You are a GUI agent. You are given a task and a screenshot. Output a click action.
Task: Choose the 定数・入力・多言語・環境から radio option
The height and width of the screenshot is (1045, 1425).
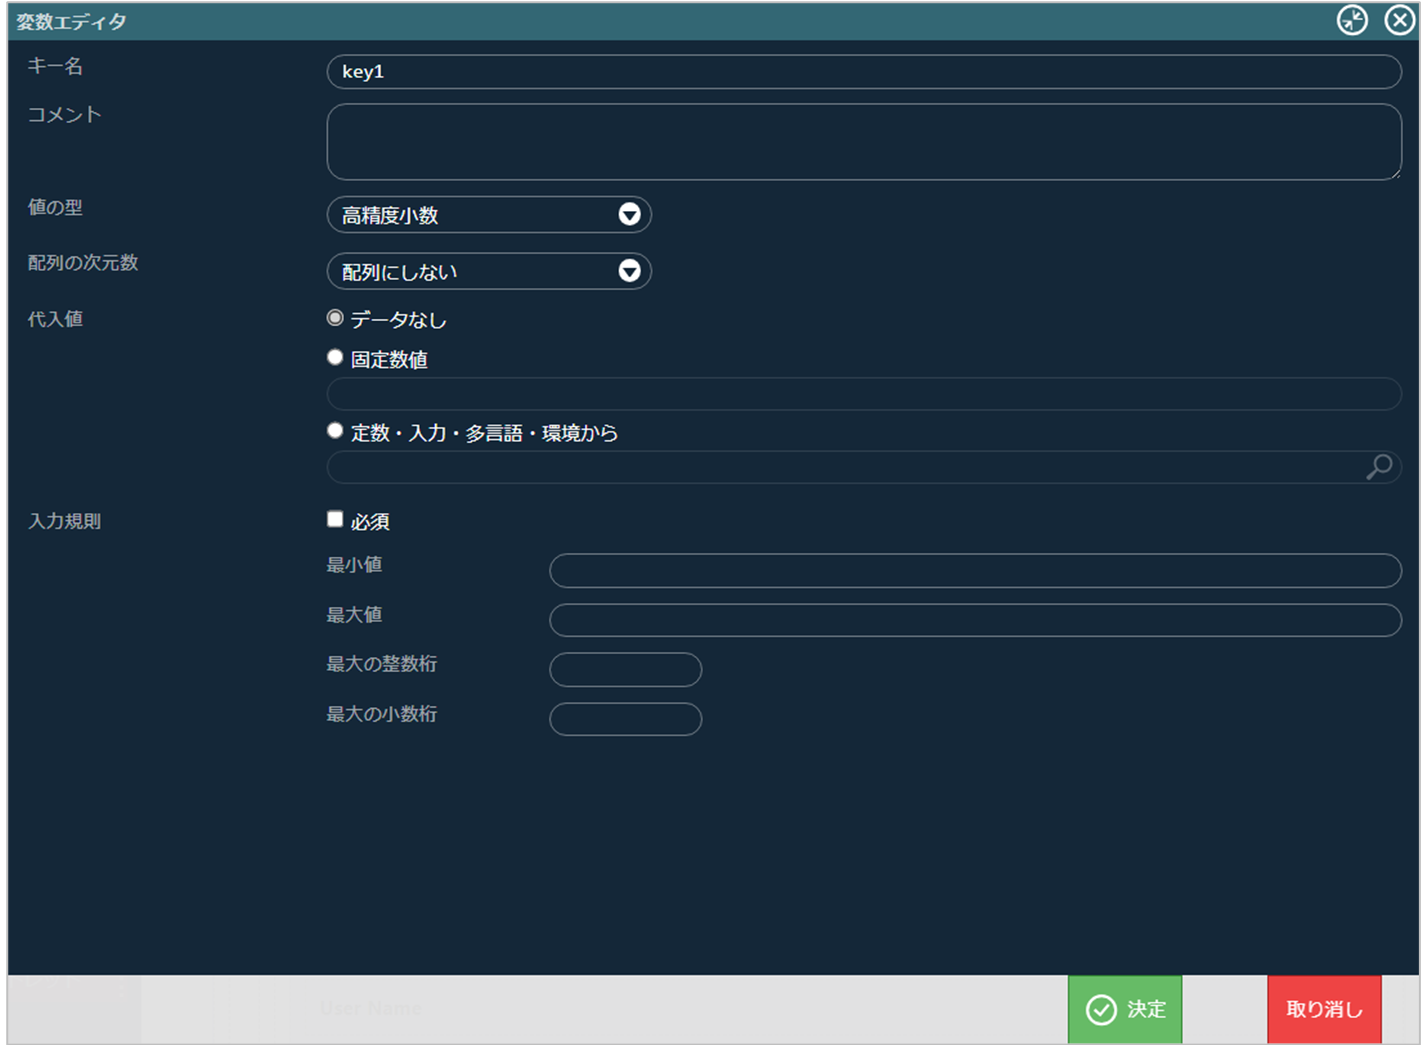[x=335, y=431]
